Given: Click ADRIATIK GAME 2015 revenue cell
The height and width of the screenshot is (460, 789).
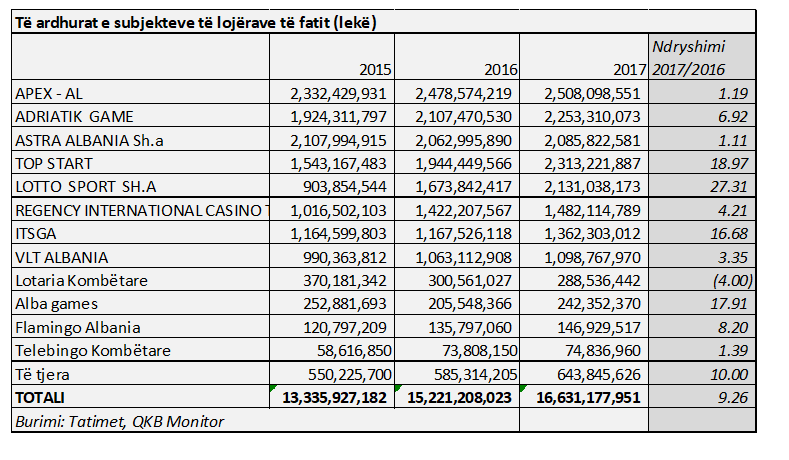Looking at the screenshot, I should 332,117.
